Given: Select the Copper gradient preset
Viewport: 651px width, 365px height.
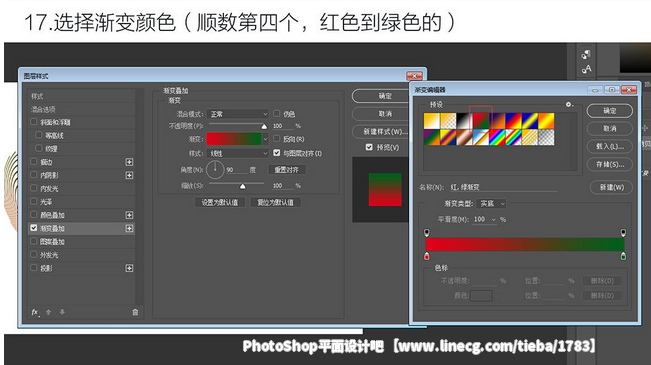Looking at the screenshot, I should pyautogui.click(x=464, y=137).
